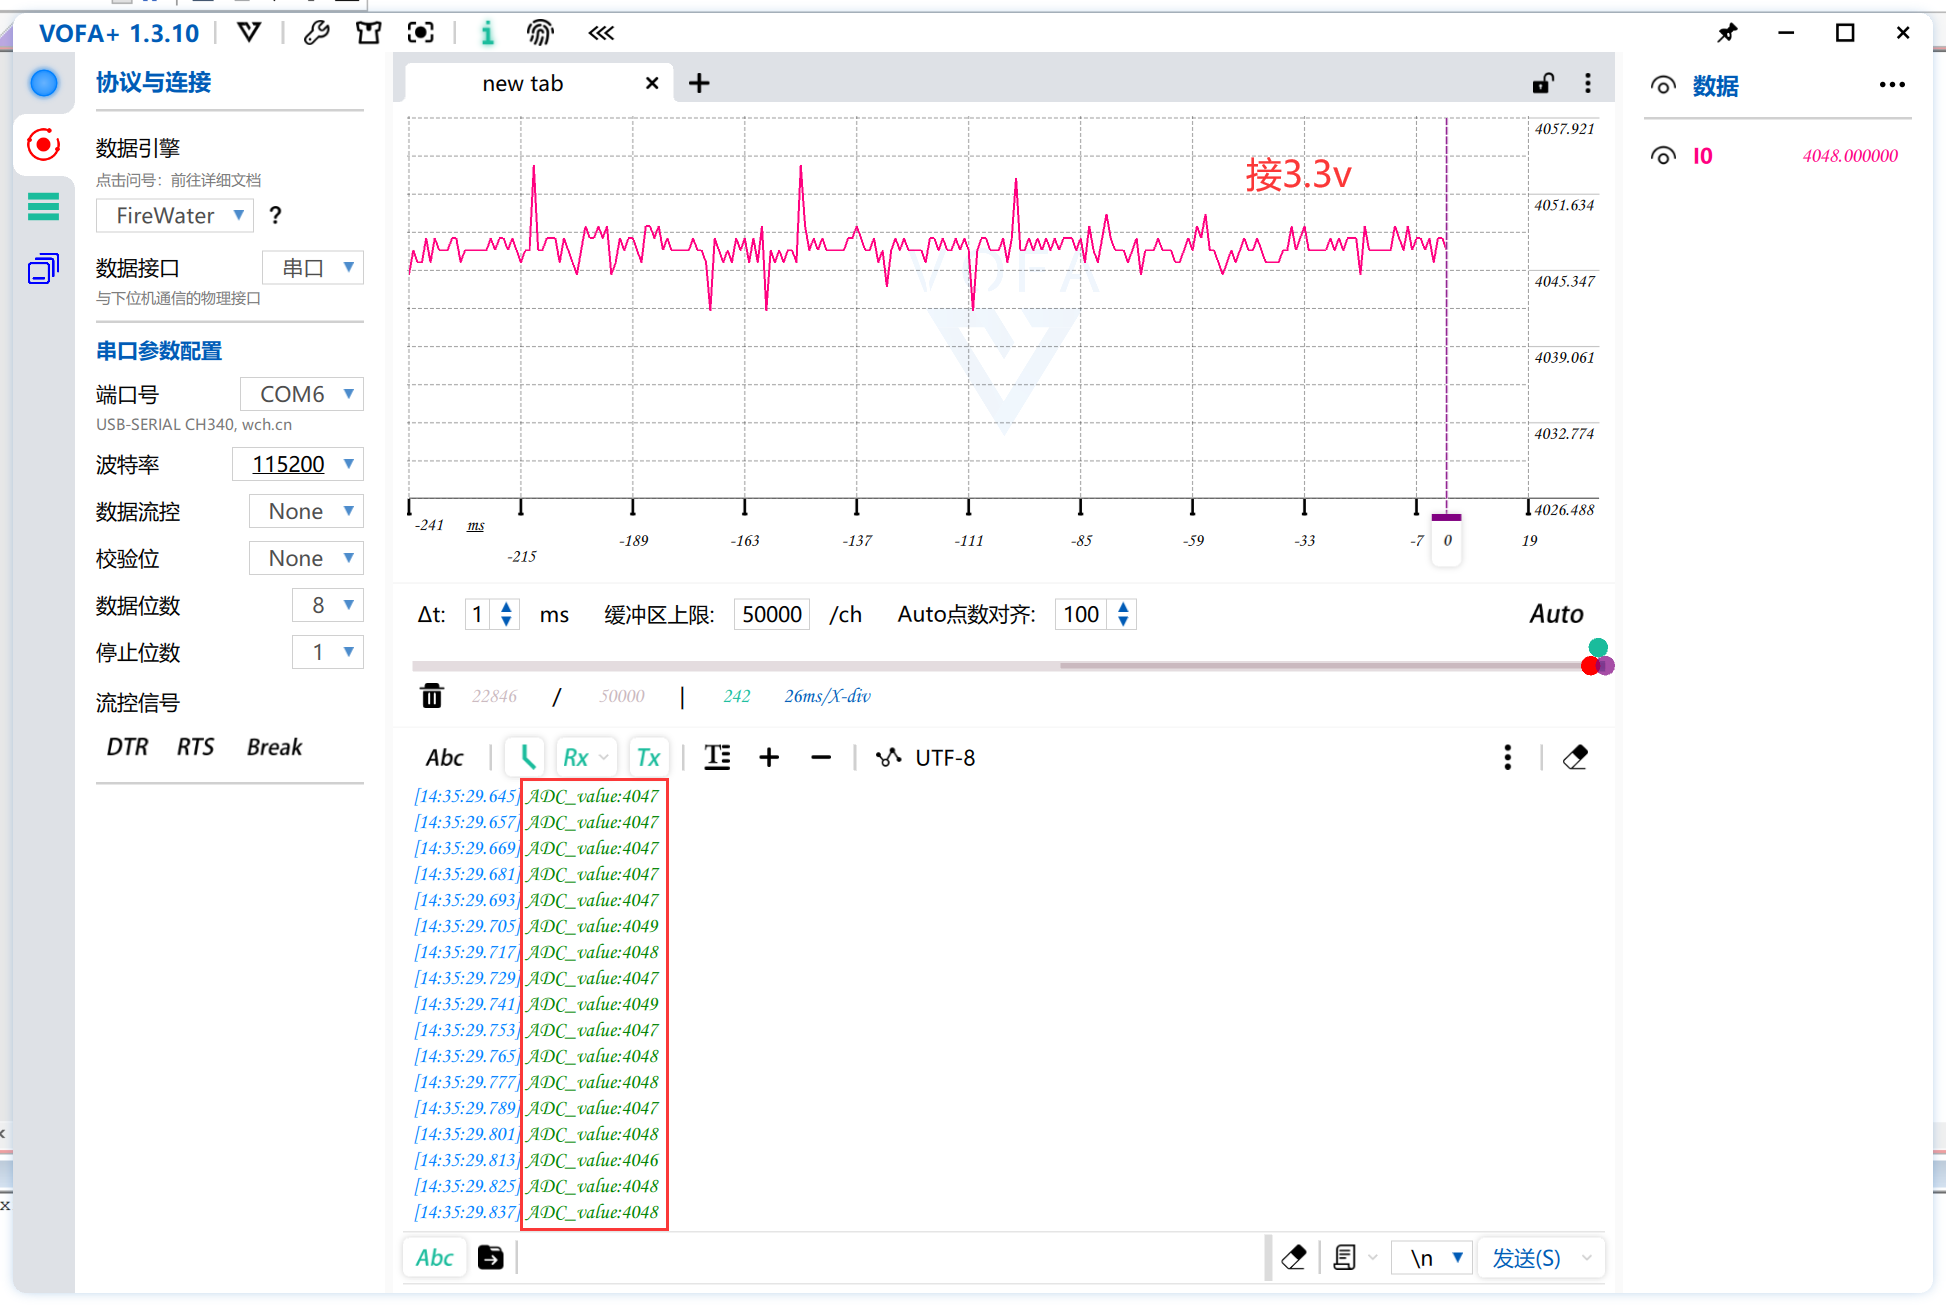Viewport: 1946px width, 1306px height.
Task: Collapse sidebar with double-chevron icon
Action: [x=601, y=33]
